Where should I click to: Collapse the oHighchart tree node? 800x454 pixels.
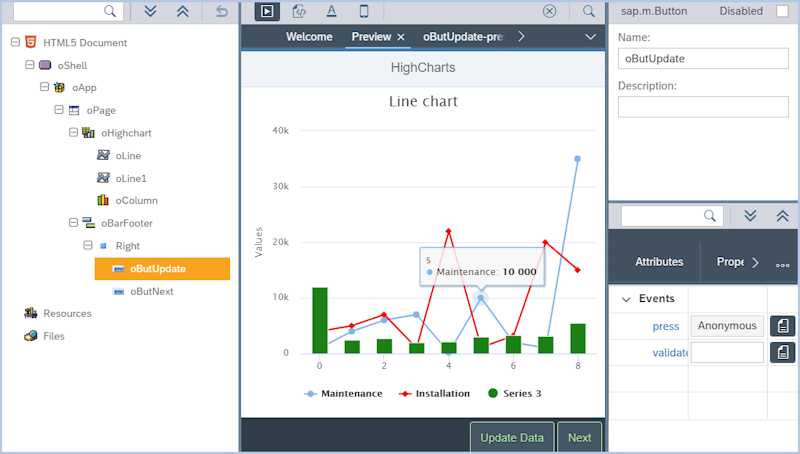pos(73,132)
